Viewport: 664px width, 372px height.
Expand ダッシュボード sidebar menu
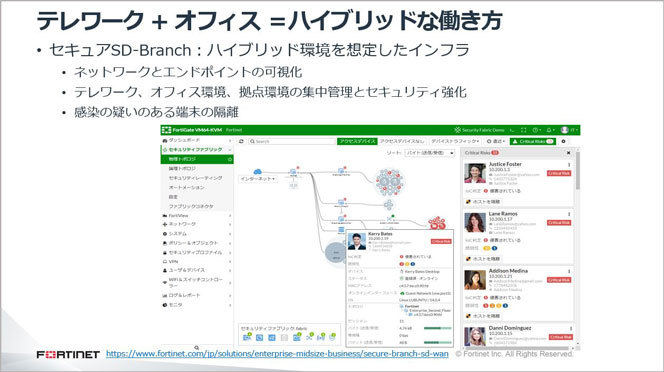click(x=197, y=140)
